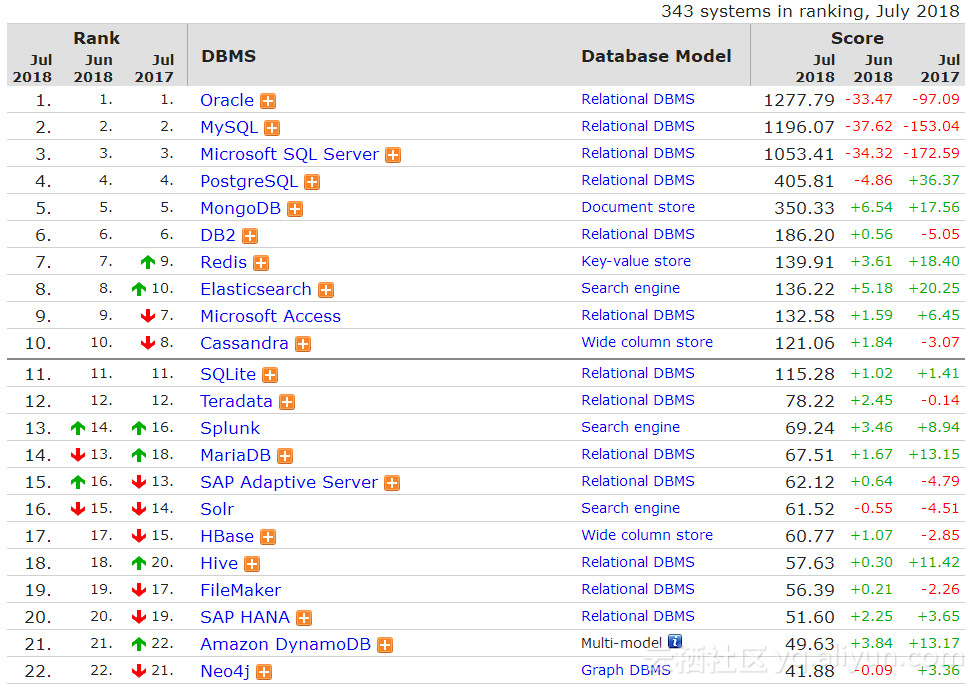
Task: Click the plus icon next to Redis
Action: point(261,263)
